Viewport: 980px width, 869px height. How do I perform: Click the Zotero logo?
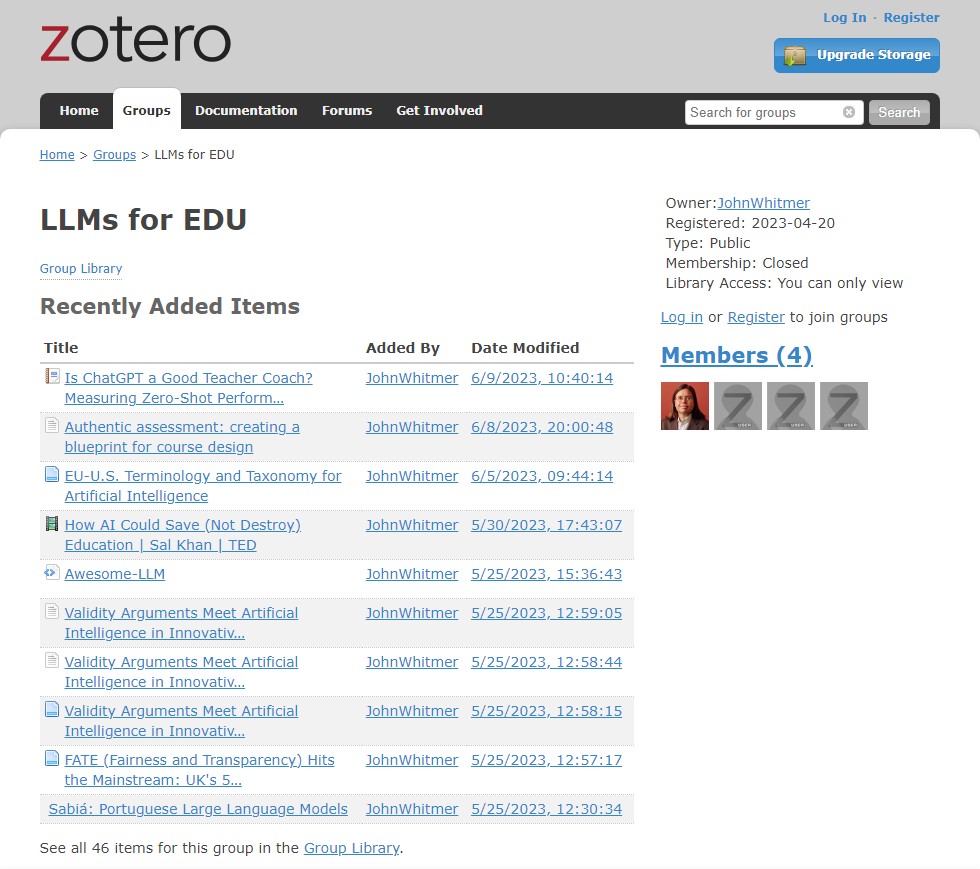click(x=135, y=42)
